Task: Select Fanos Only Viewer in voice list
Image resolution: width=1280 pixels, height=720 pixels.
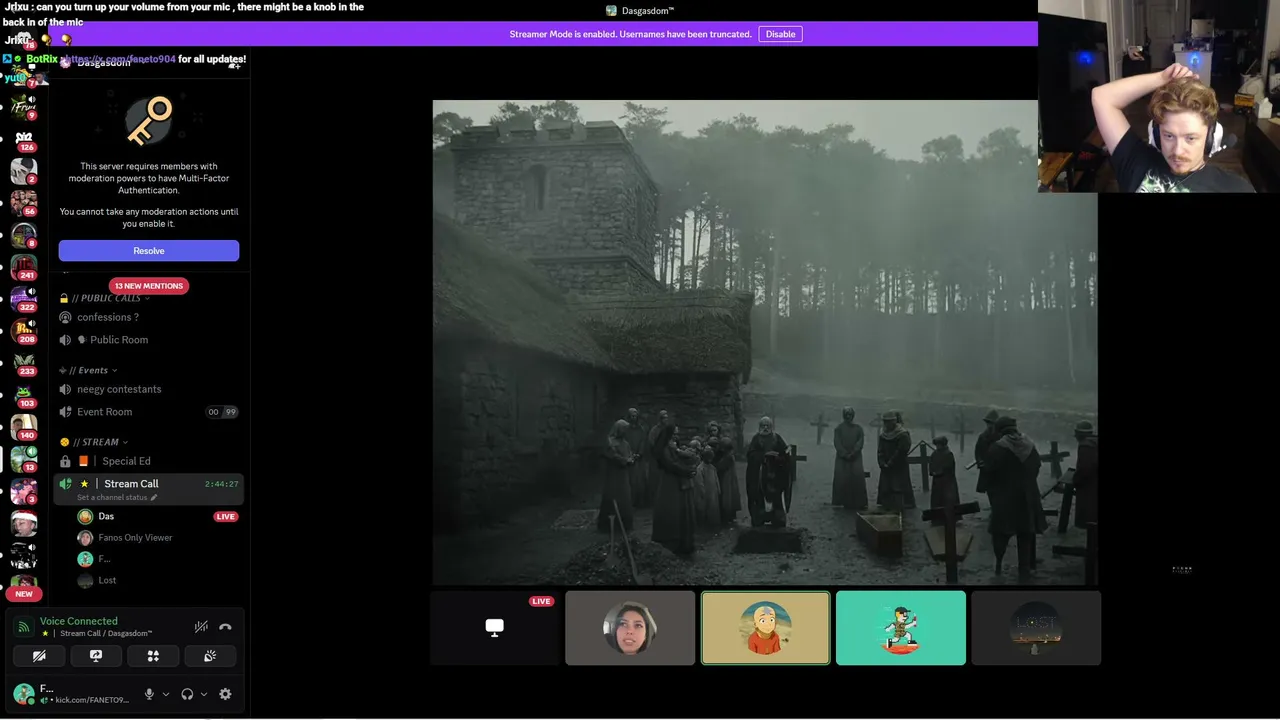Action: 149,538
